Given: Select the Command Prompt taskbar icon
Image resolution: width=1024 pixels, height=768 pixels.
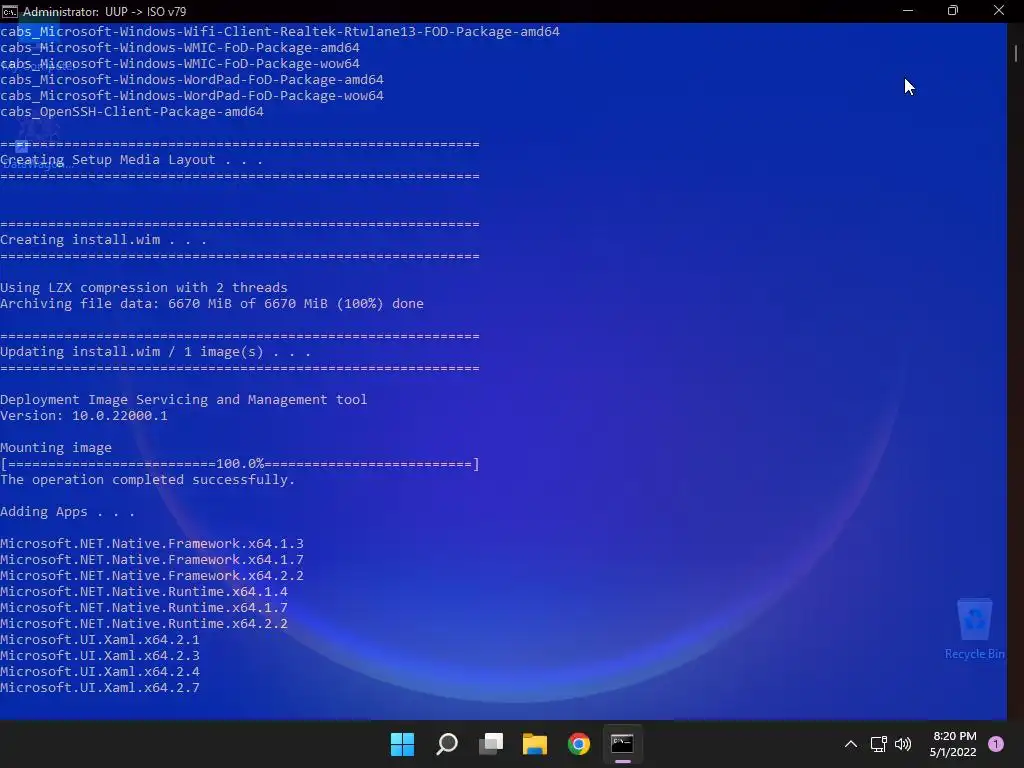Looking at the screenshot, I should pos(622,744).
